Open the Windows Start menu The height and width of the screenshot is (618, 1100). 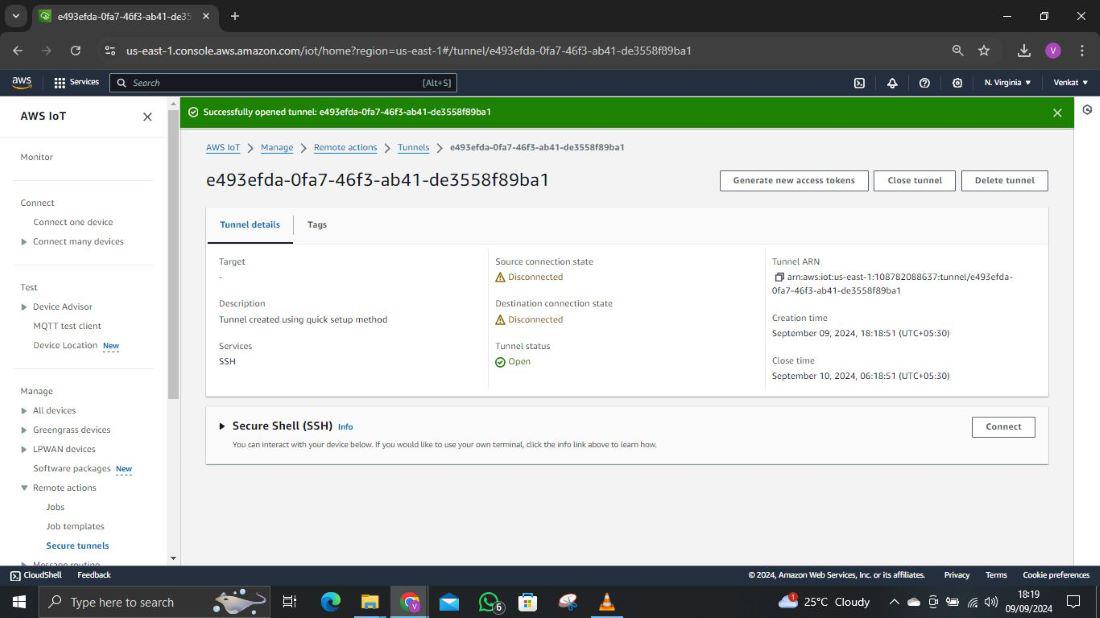coord(19,602)
